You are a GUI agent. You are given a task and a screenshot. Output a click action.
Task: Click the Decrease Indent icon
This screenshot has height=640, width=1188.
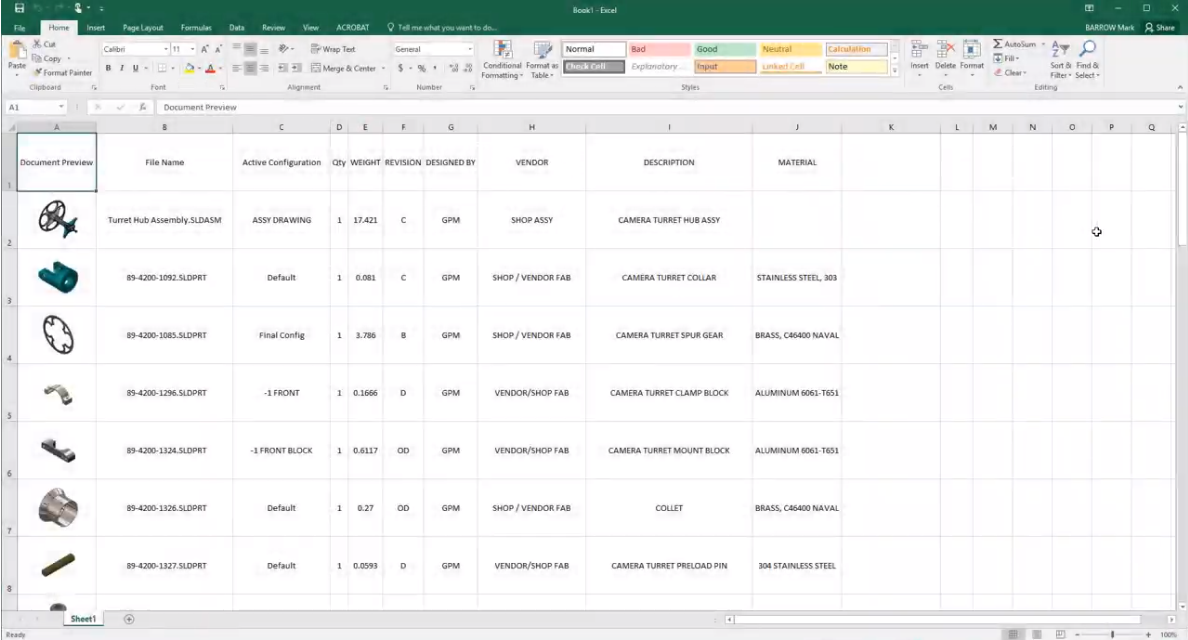click(283, 68)
